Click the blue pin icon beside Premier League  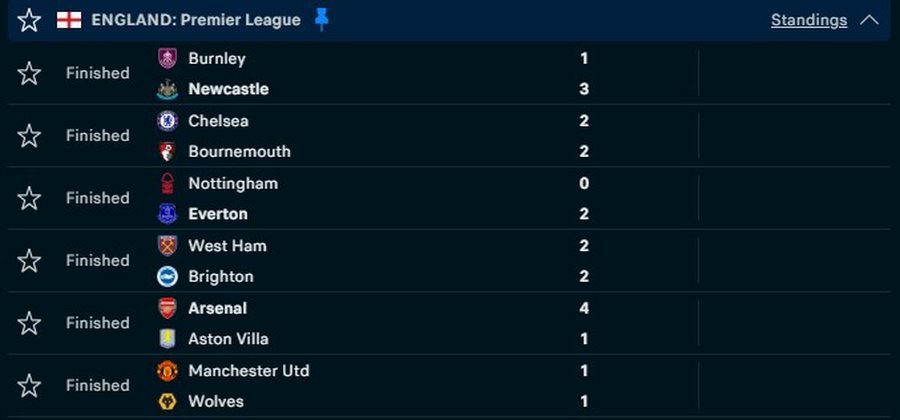click(321, 20)
